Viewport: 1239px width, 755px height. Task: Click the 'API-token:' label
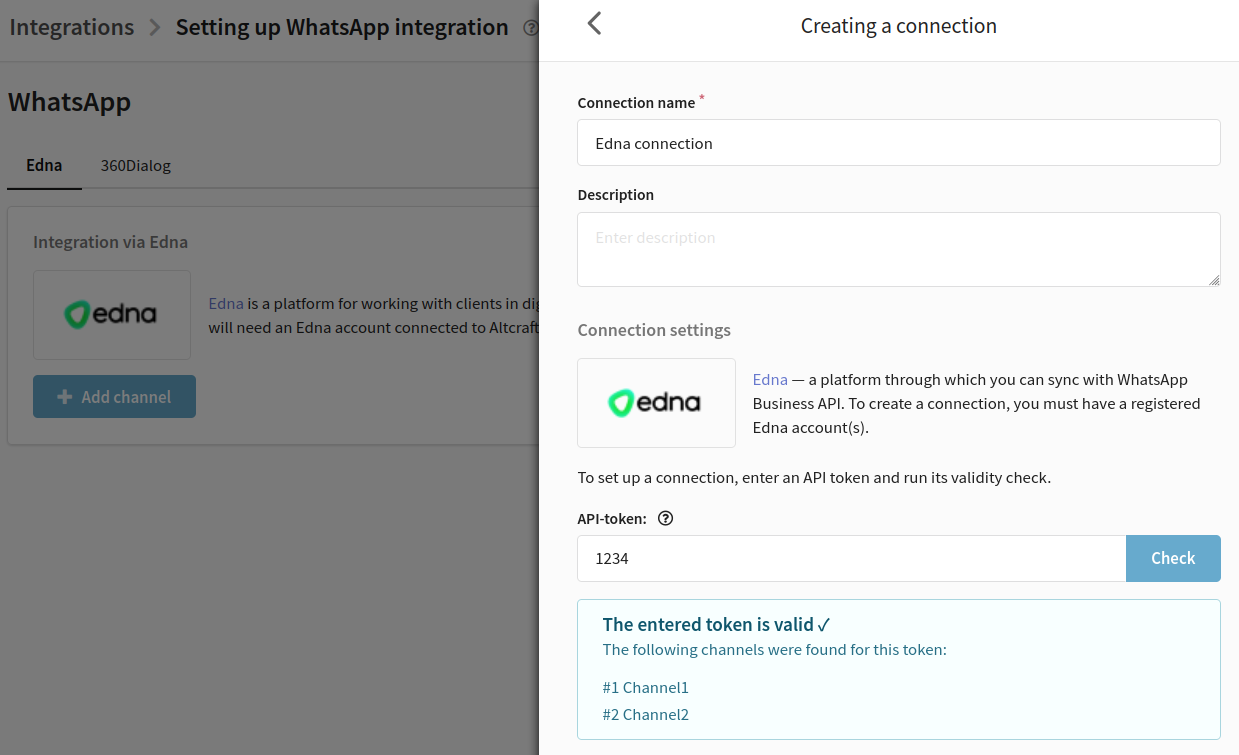pos(612,519)
